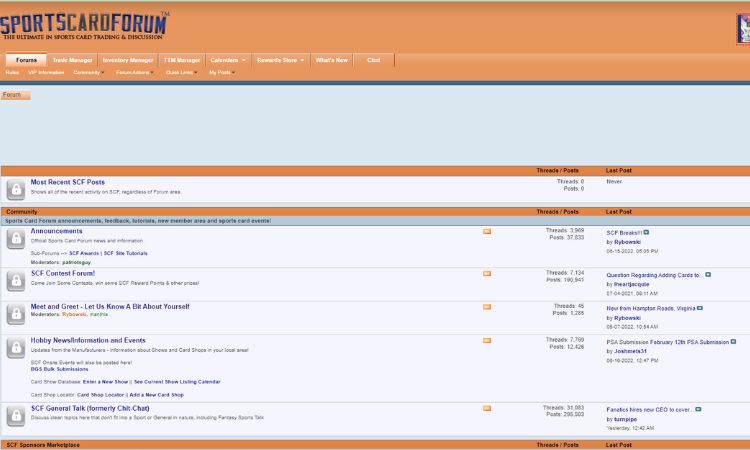Expand the Quick Links dropdown
The width and height of the screenshot is (750, 450).
pyautogui.click(x=181, y=73)
